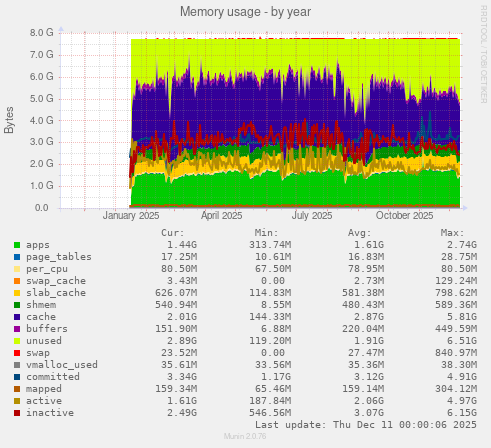Click active current value 1.61G
This screenshot has width=491, height=448.
[182, 401]
